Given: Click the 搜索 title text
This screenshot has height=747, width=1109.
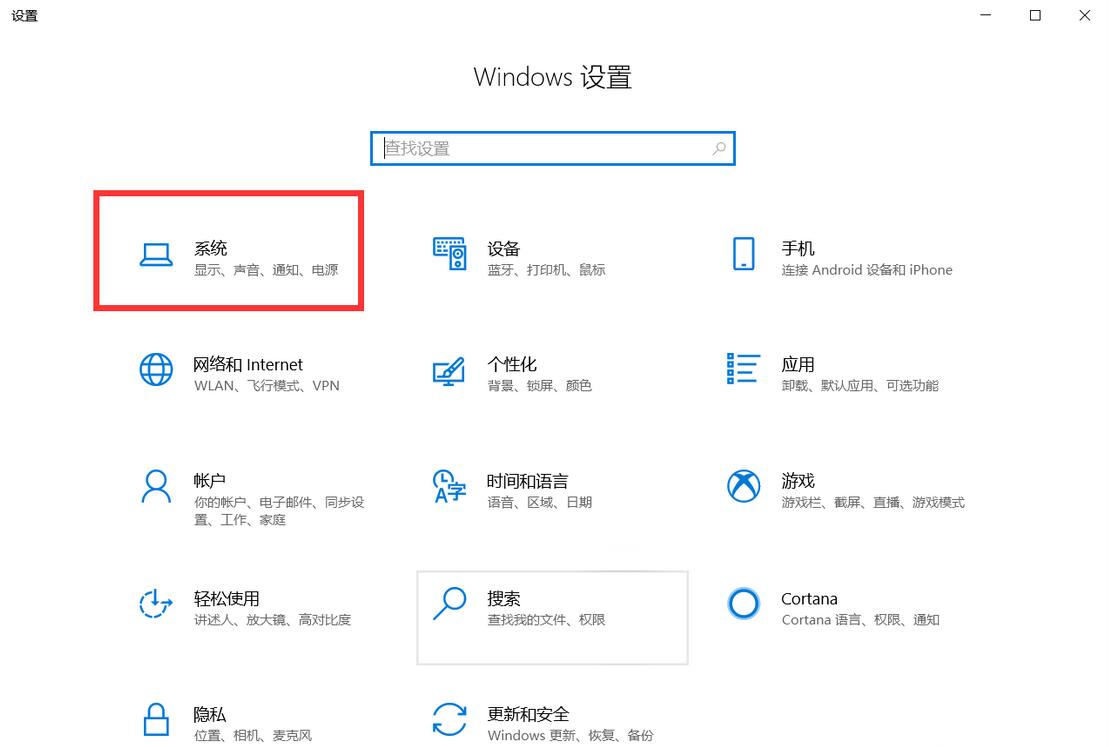Looking at the screenshot, I should pos(504,598).
